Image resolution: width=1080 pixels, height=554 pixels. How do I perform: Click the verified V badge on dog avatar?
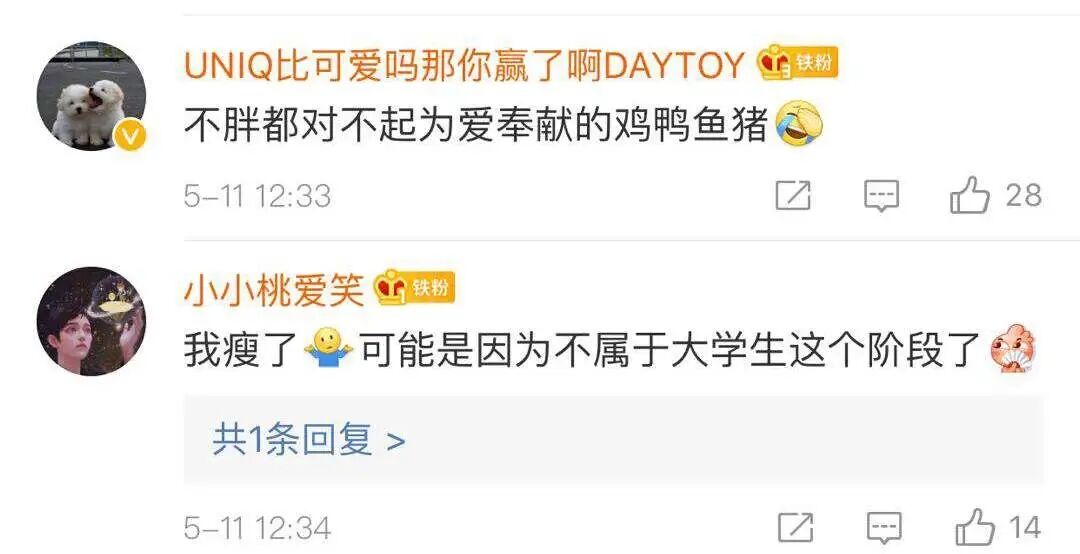coord(129,137)
